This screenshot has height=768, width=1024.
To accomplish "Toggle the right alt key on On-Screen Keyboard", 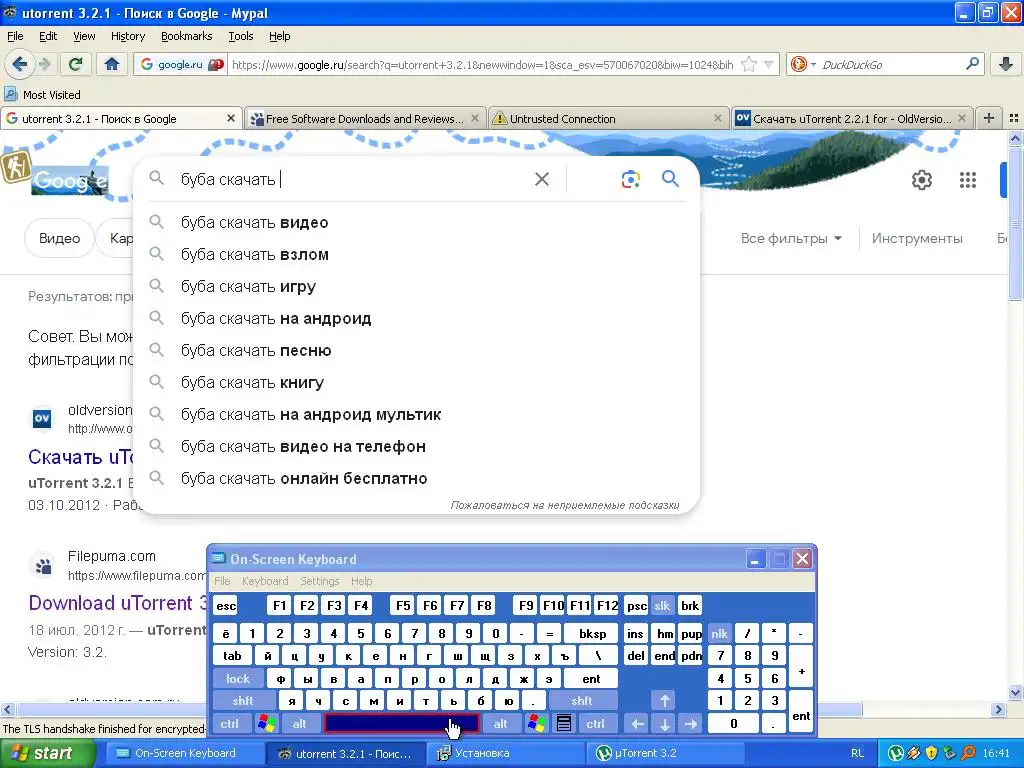I will tap(500, 724).
